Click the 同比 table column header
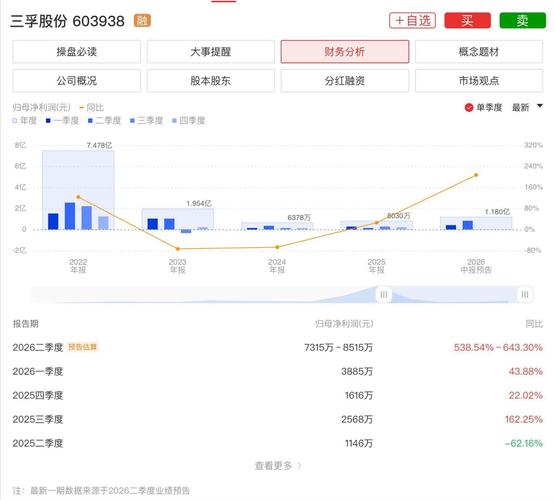 pos(534,324)
